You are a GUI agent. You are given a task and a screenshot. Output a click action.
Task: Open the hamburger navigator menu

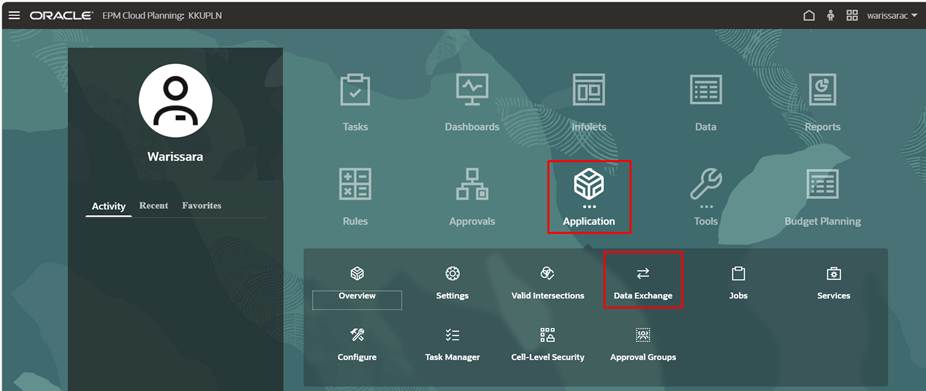[x=14, y=15]
